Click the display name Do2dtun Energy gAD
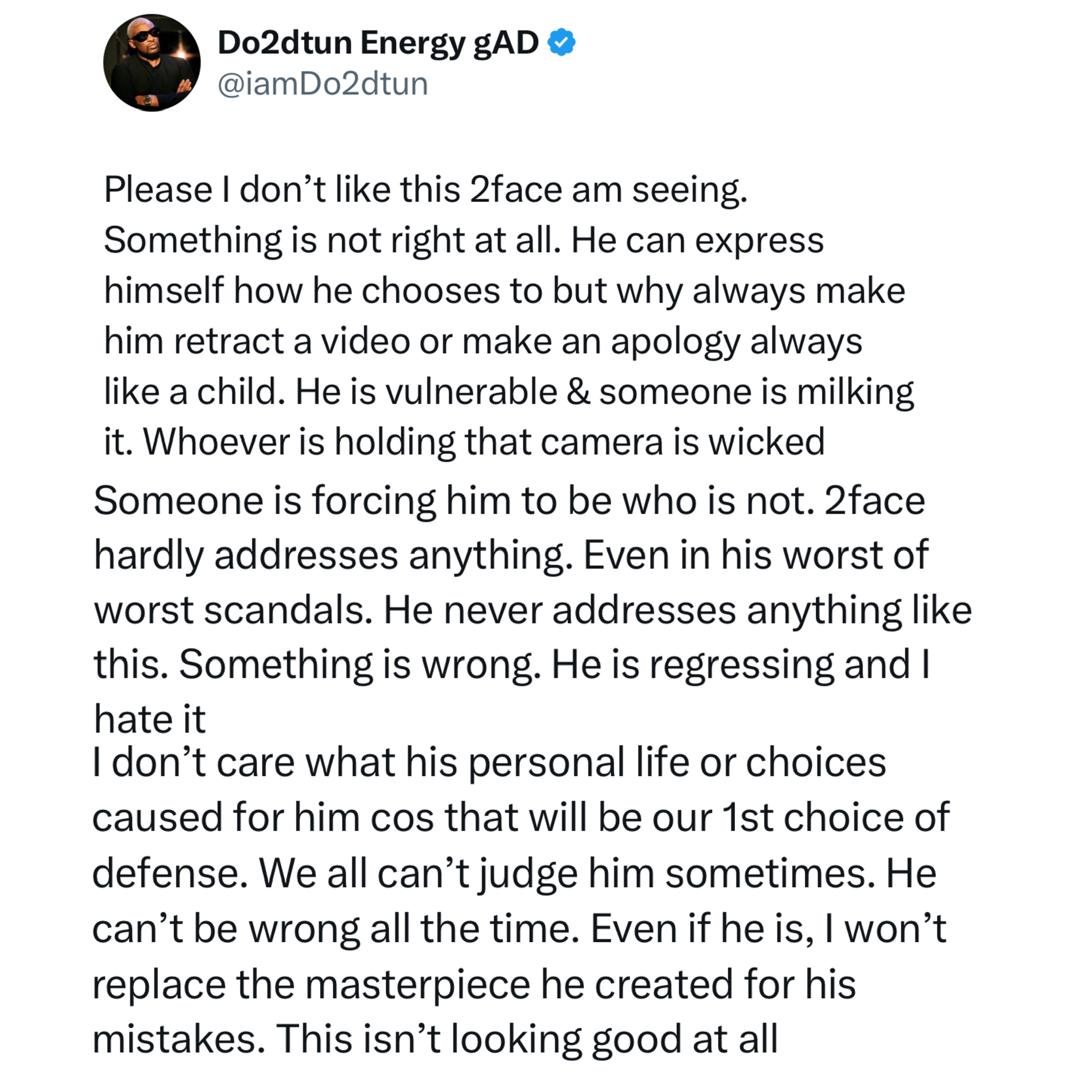The width and height of the screenshot is (1080, 1080). point(379,43)
